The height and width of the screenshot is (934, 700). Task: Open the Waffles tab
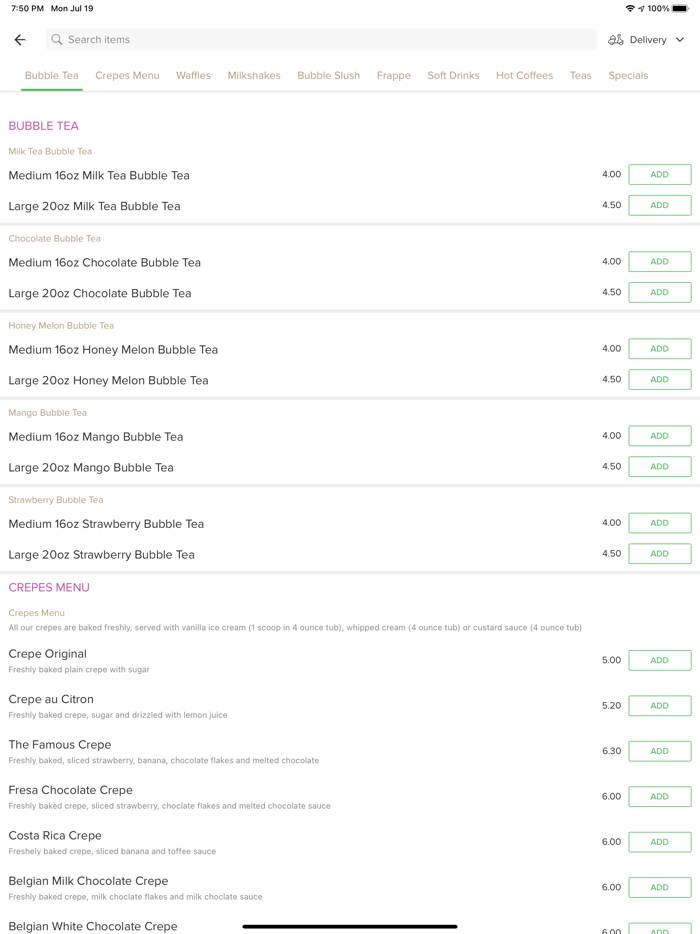[x=193, y=76]
